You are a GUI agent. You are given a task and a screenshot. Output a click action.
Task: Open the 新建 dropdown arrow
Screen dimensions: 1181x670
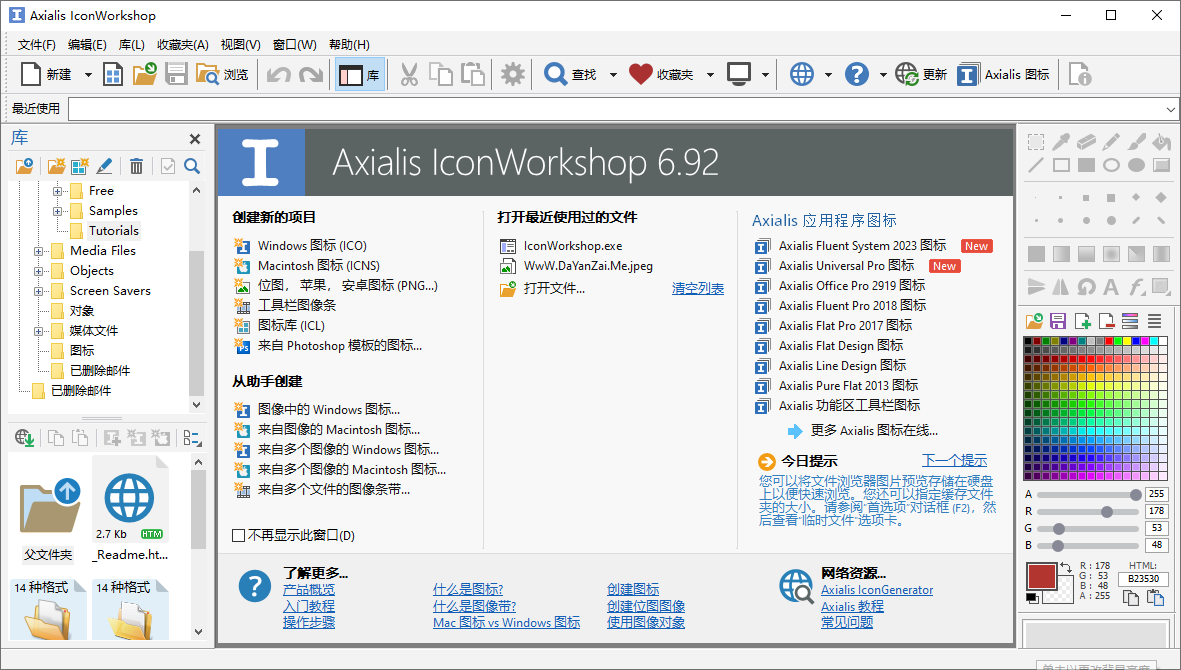[x=89, y=73]
